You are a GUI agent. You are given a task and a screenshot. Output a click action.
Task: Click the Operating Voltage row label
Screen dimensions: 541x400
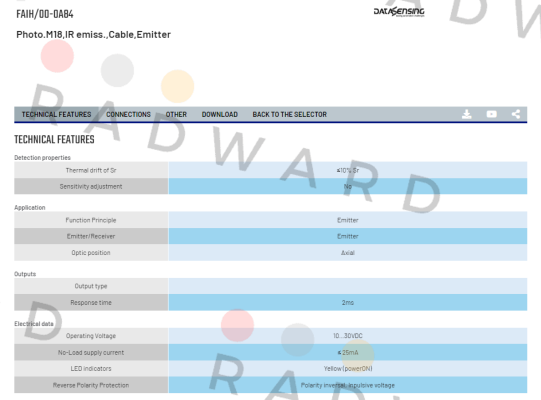[91, 335]
